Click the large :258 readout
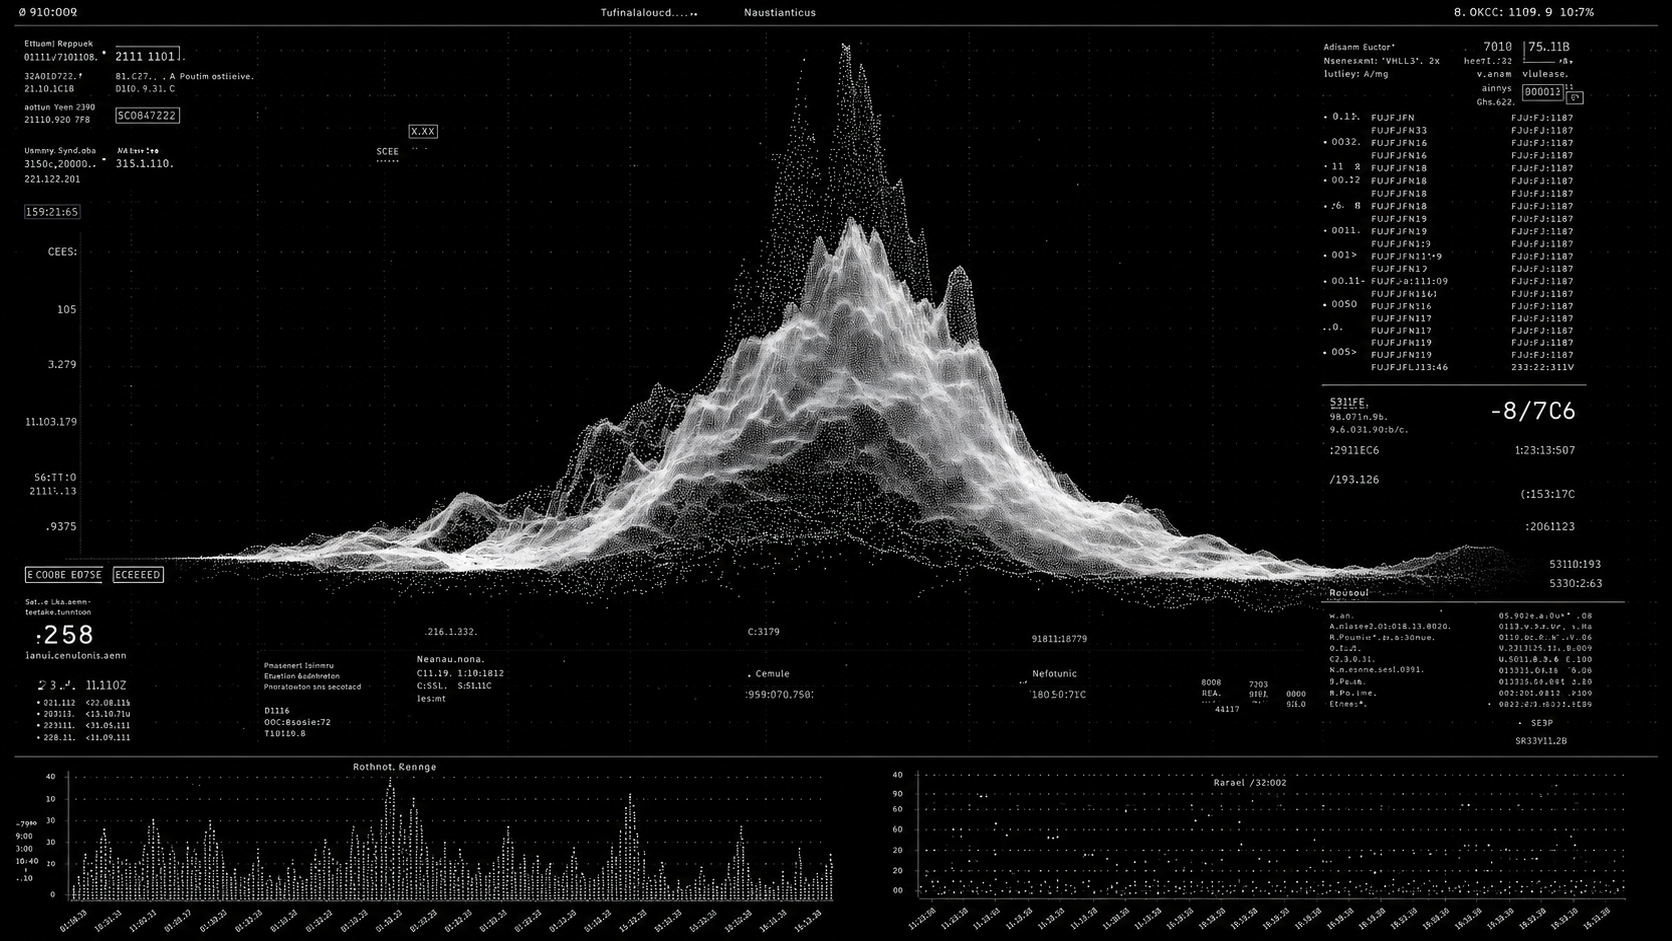Screen dimensions: 1672x941 pos(65,635)
